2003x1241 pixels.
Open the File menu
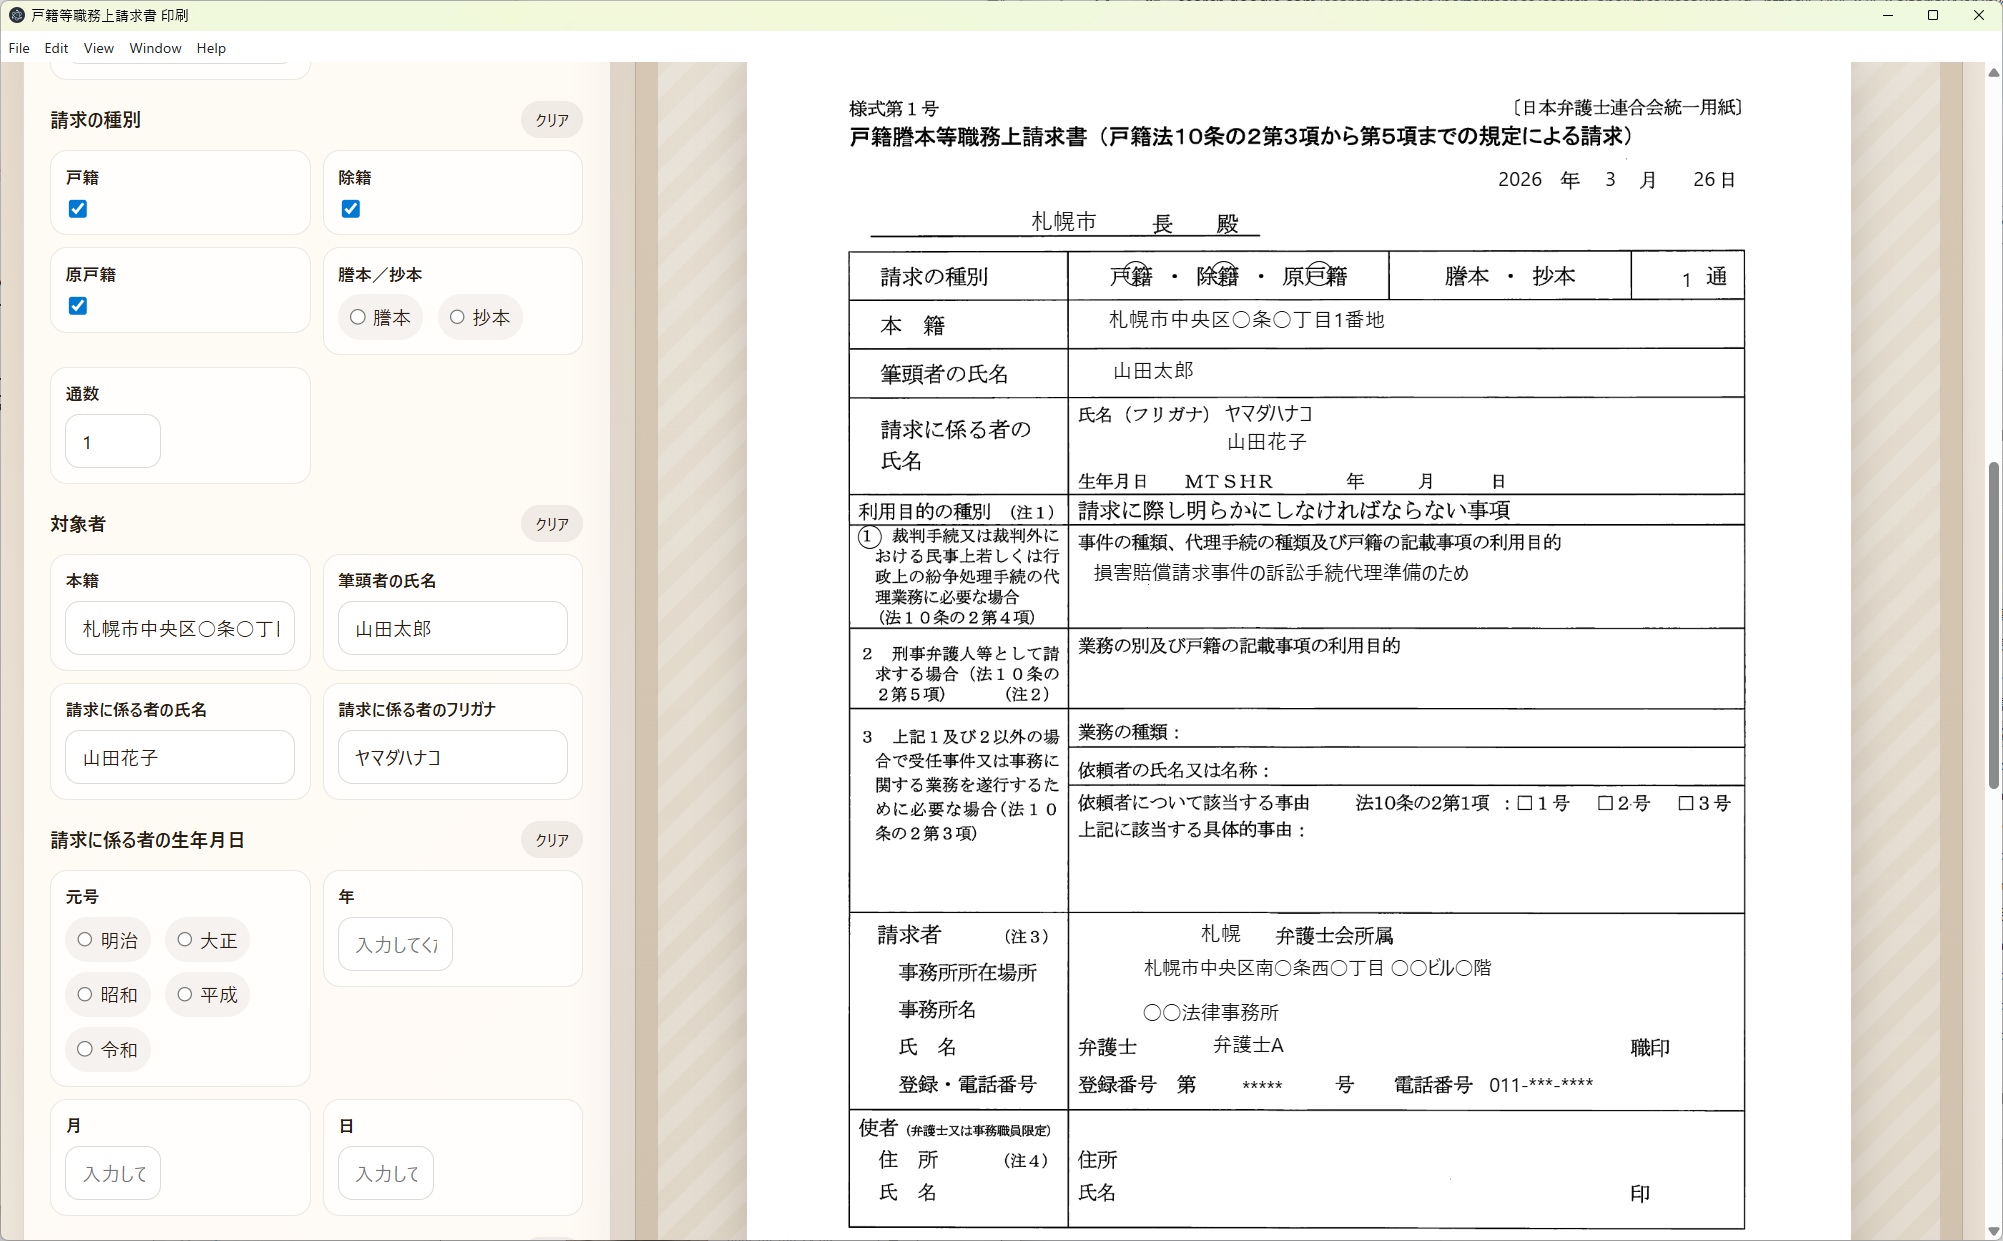click(19, 48)
